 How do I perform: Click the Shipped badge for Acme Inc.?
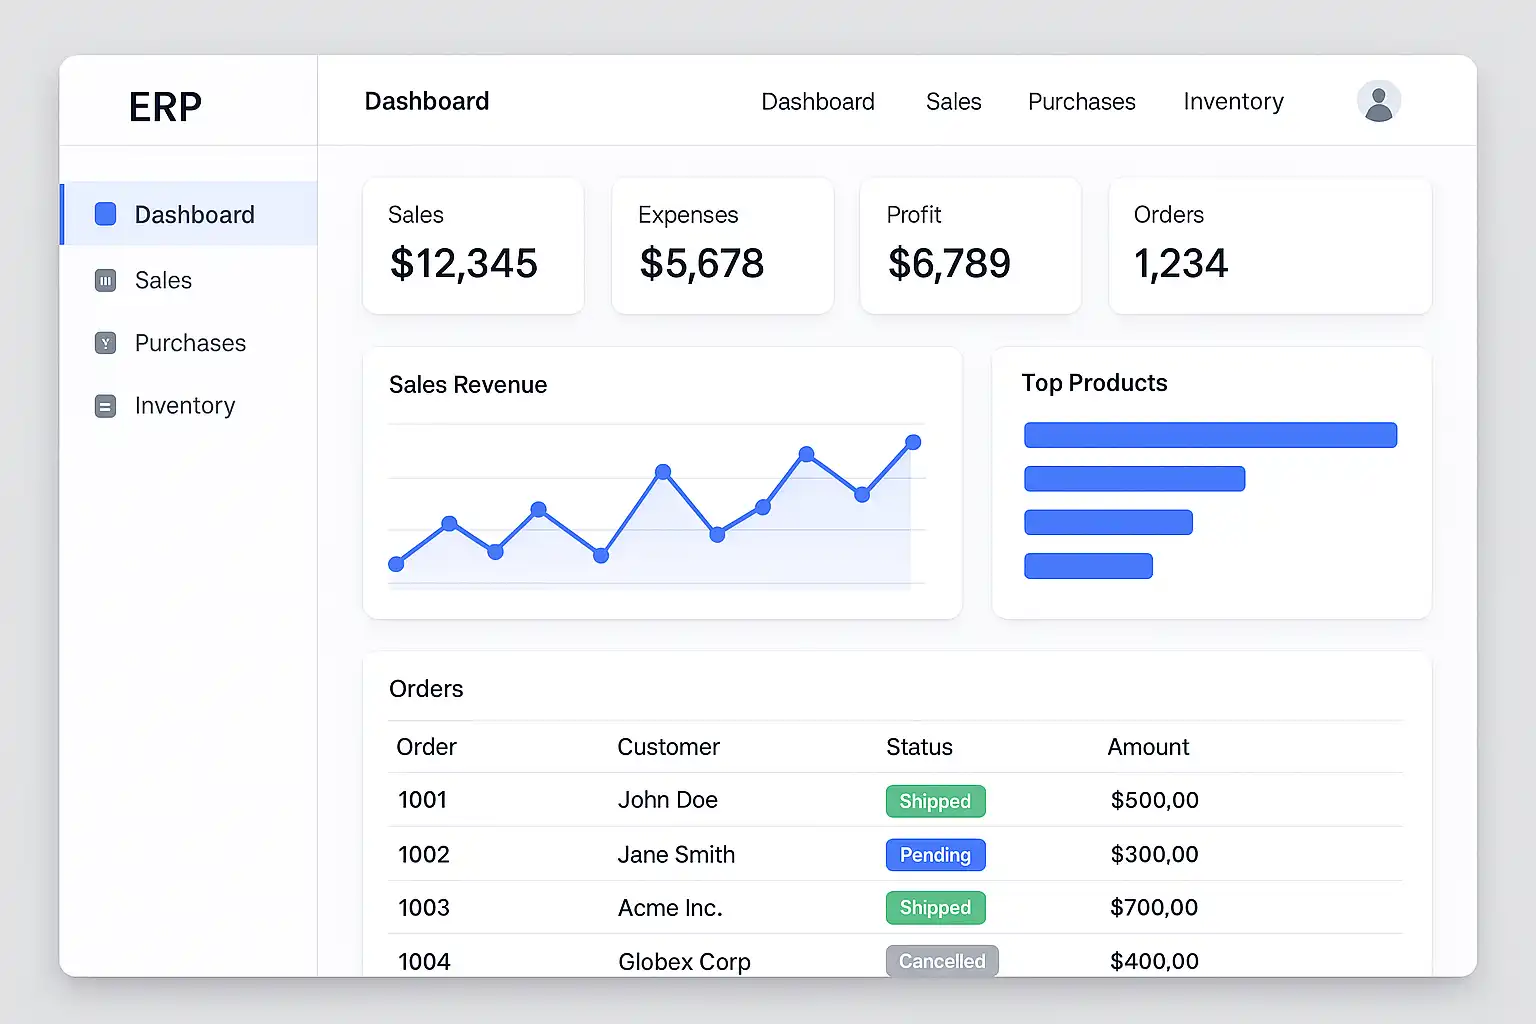[x=935, y=908]
